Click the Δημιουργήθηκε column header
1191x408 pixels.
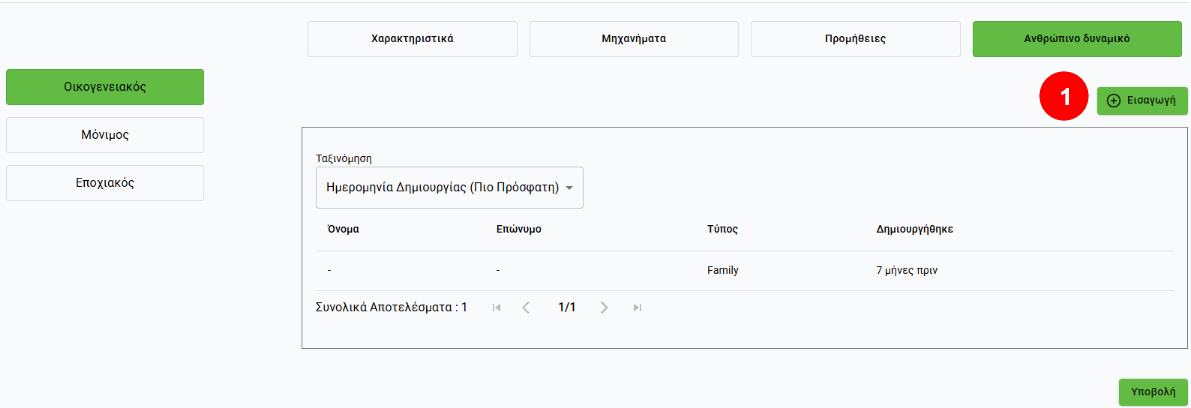coord(914,229)
